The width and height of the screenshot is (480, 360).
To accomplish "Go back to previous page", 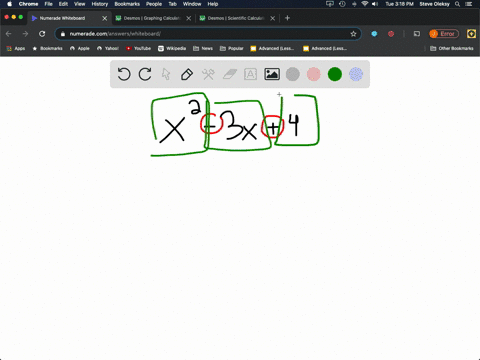I will (x=9, y=34).
